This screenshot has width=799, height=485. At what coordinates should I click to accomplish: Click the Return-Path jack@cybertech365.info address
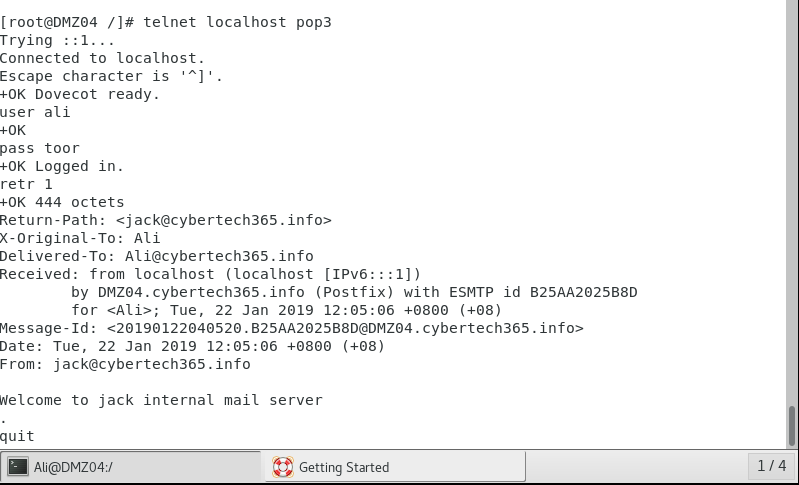223,220
